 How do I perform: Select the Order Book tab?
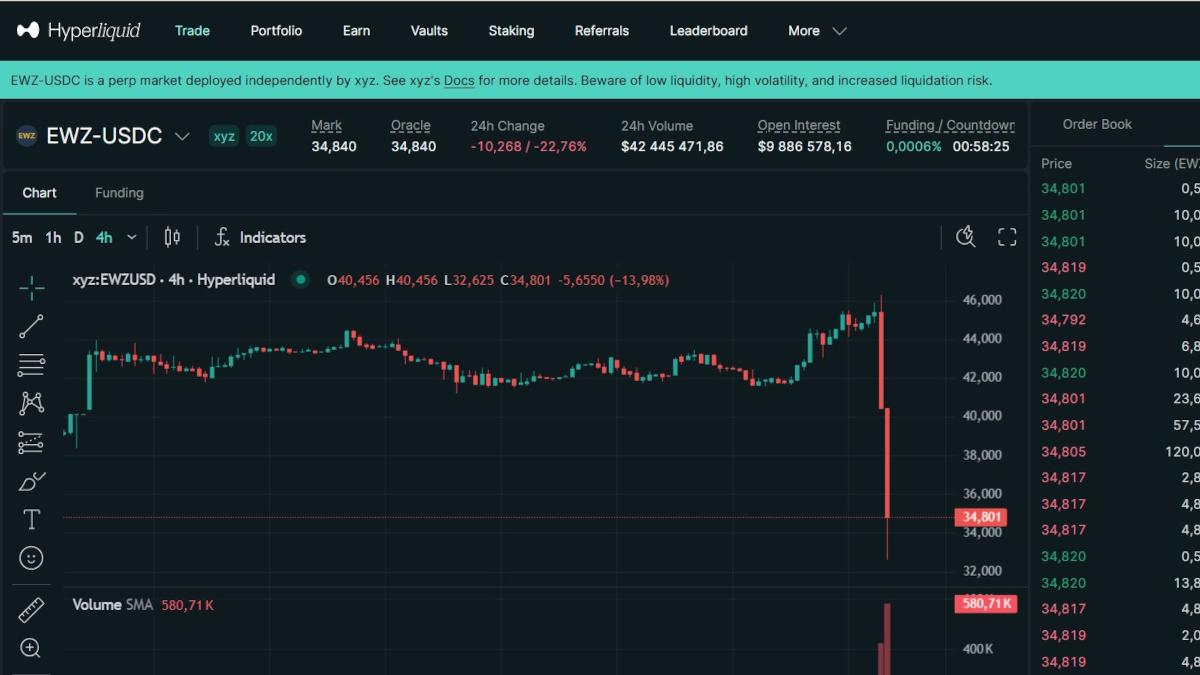(x=1097, y=124)
